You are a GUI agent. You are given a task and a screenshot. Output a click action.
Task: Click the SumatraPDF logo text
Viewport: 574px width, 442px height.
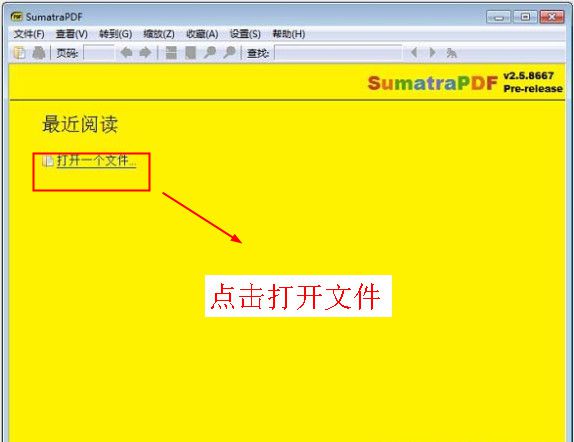point(433,83)
